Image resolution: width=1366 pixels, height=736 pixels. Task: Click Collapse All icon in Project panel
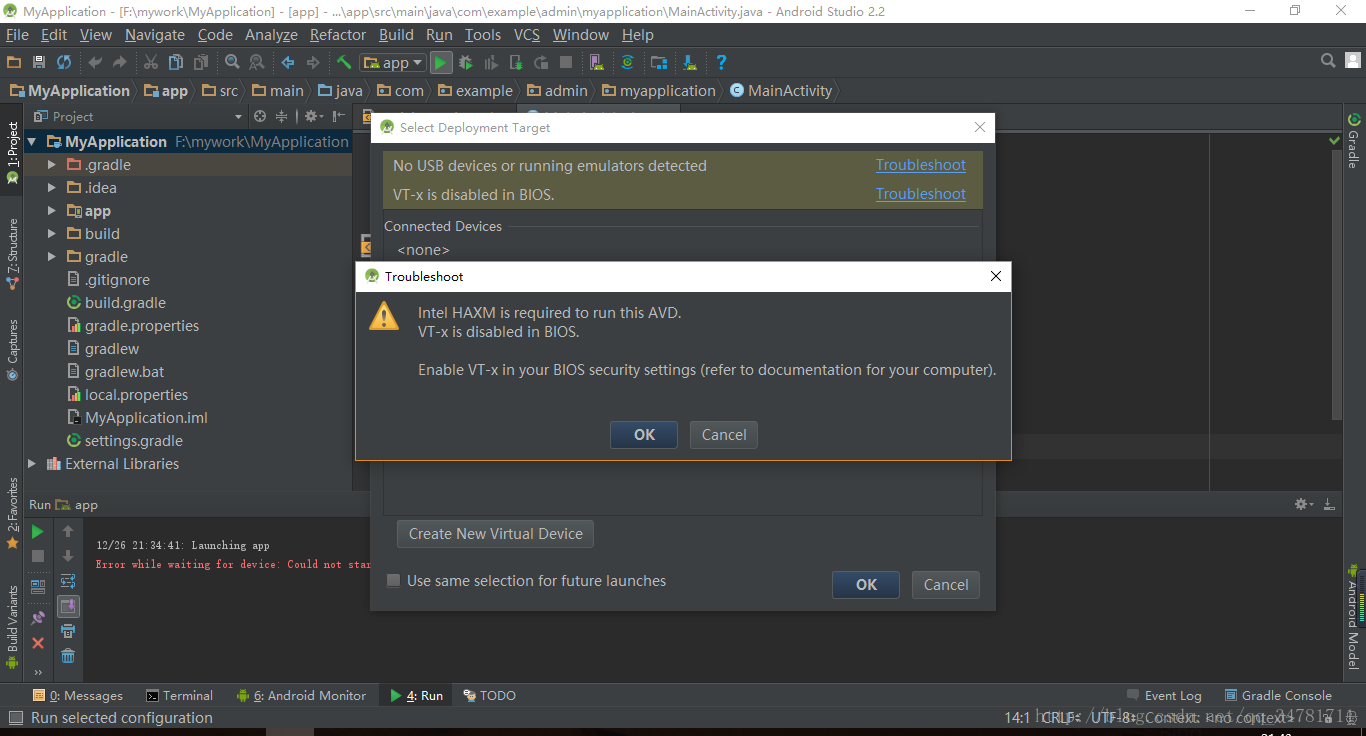point(281,116)
